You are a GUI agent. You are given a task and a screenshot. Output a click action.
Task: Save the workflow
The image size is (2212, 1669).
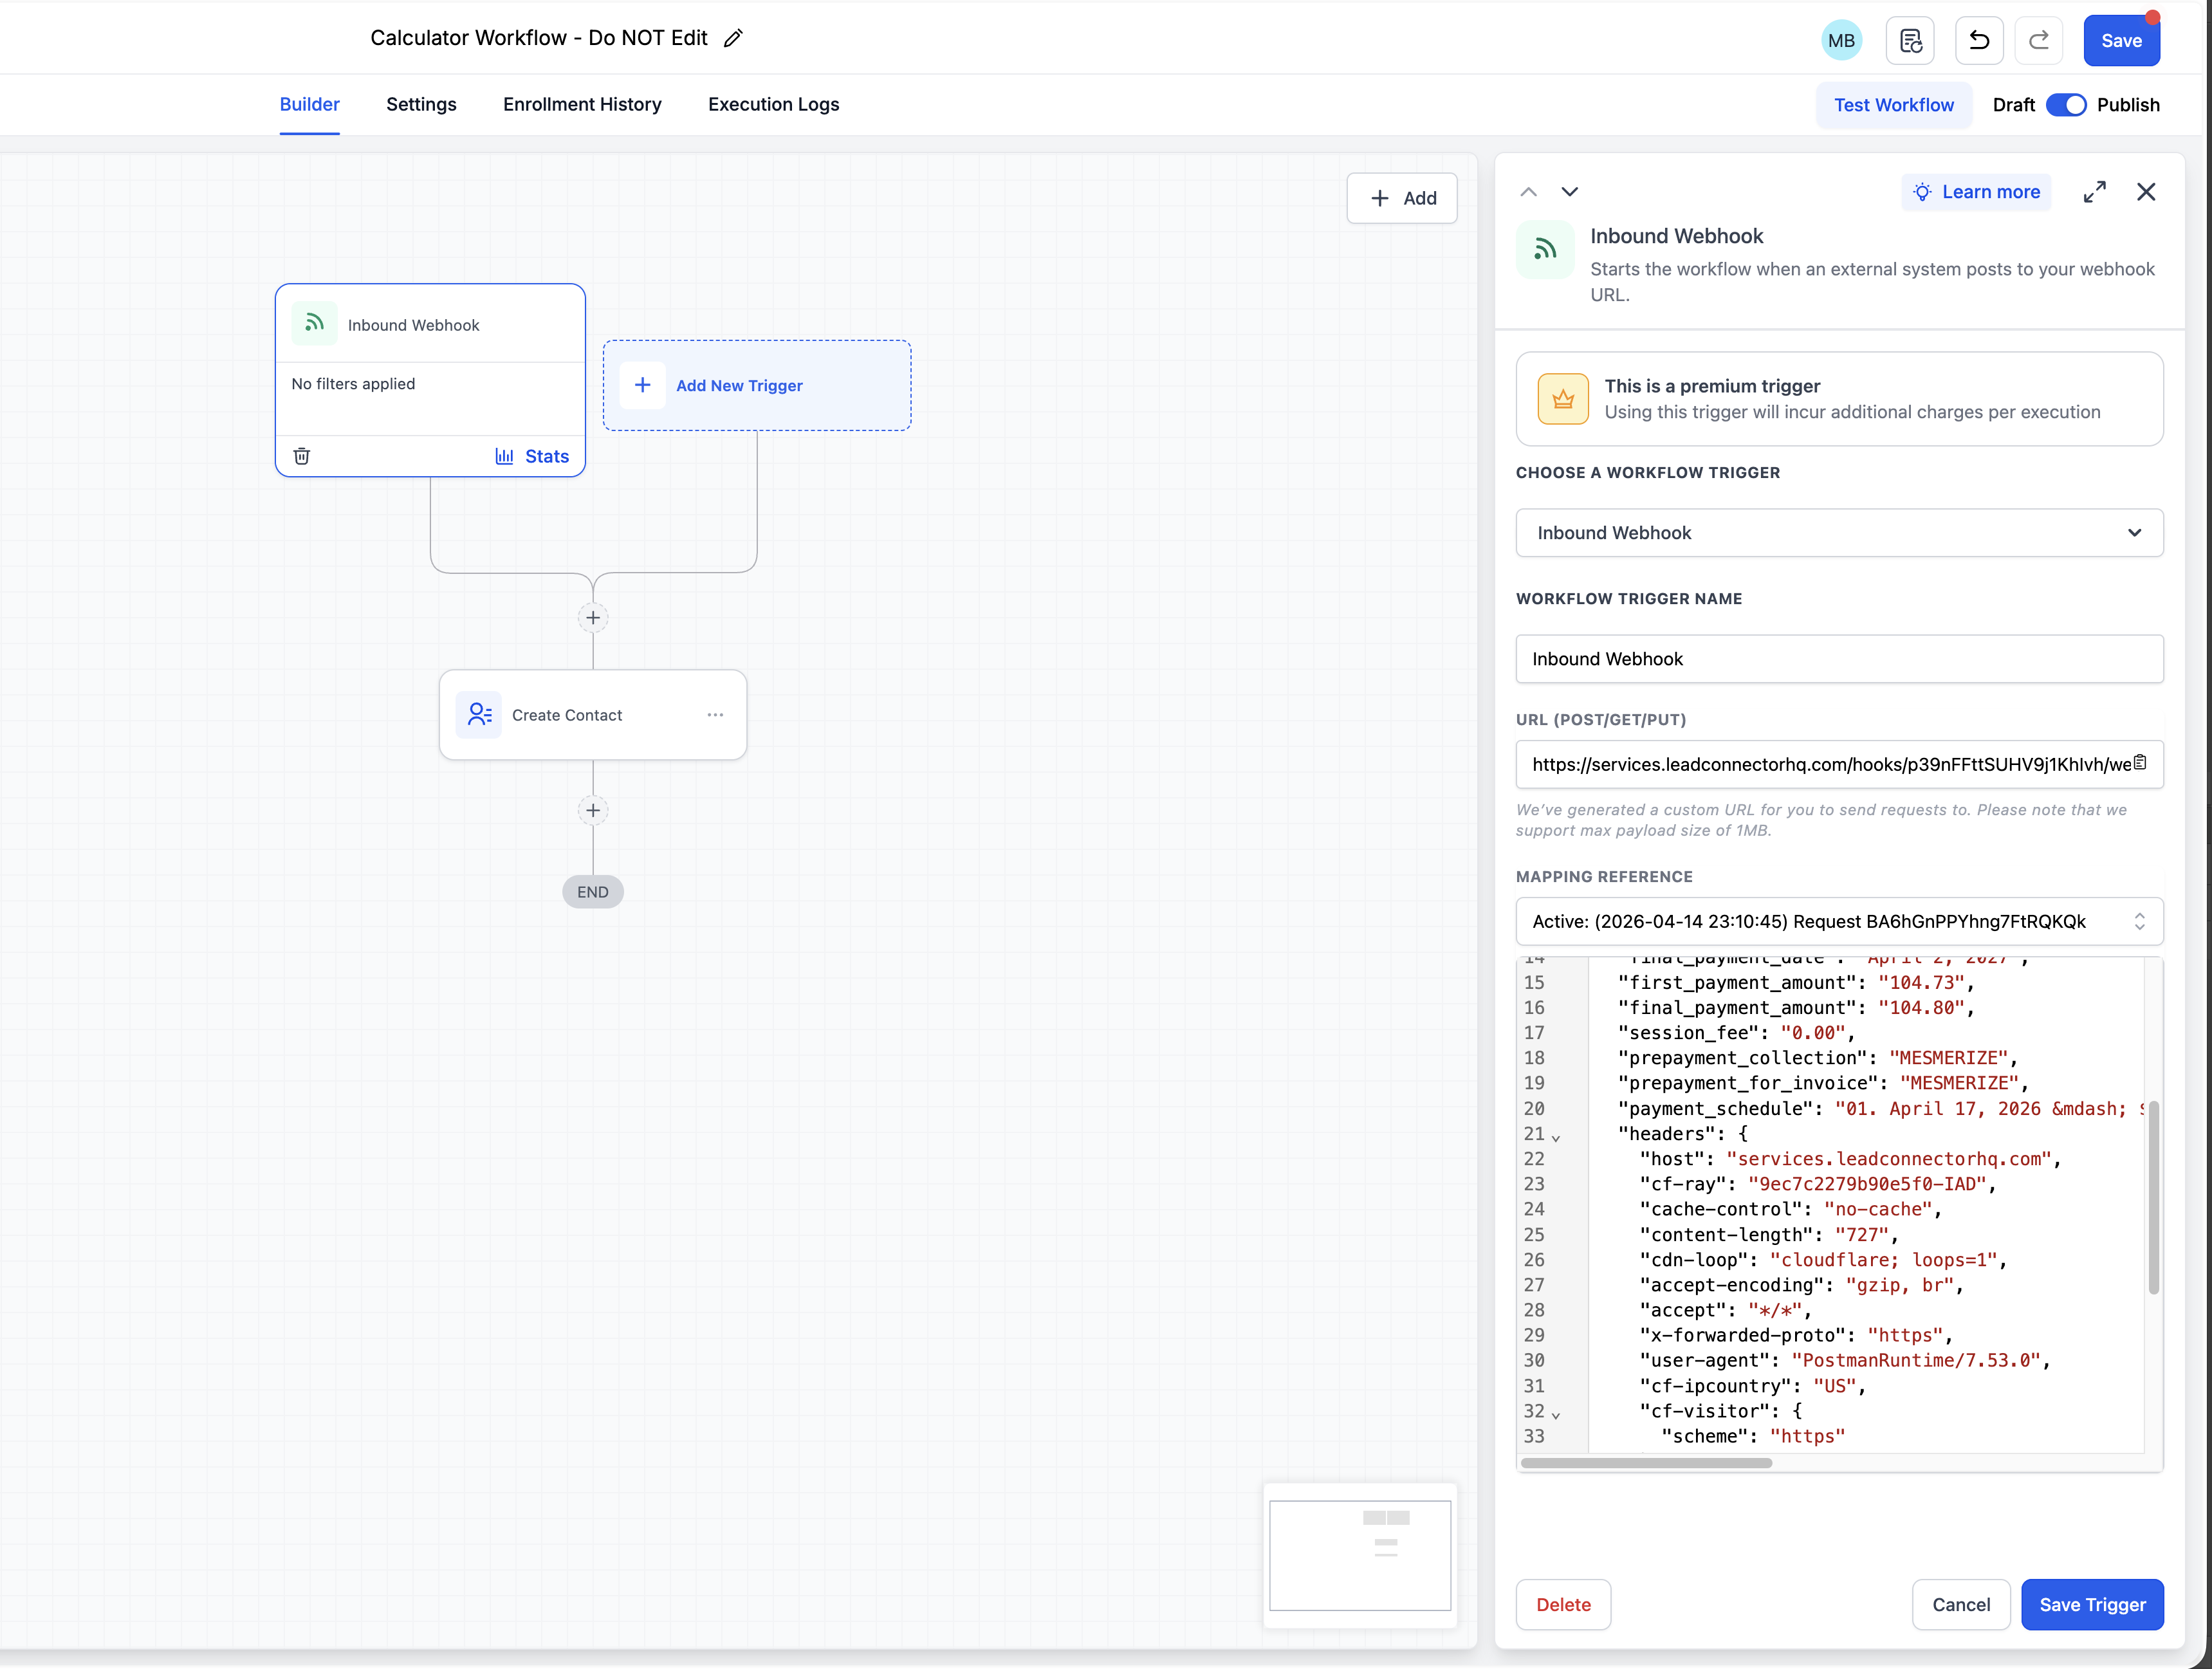pyautogui.click(x=2121, y=41)
